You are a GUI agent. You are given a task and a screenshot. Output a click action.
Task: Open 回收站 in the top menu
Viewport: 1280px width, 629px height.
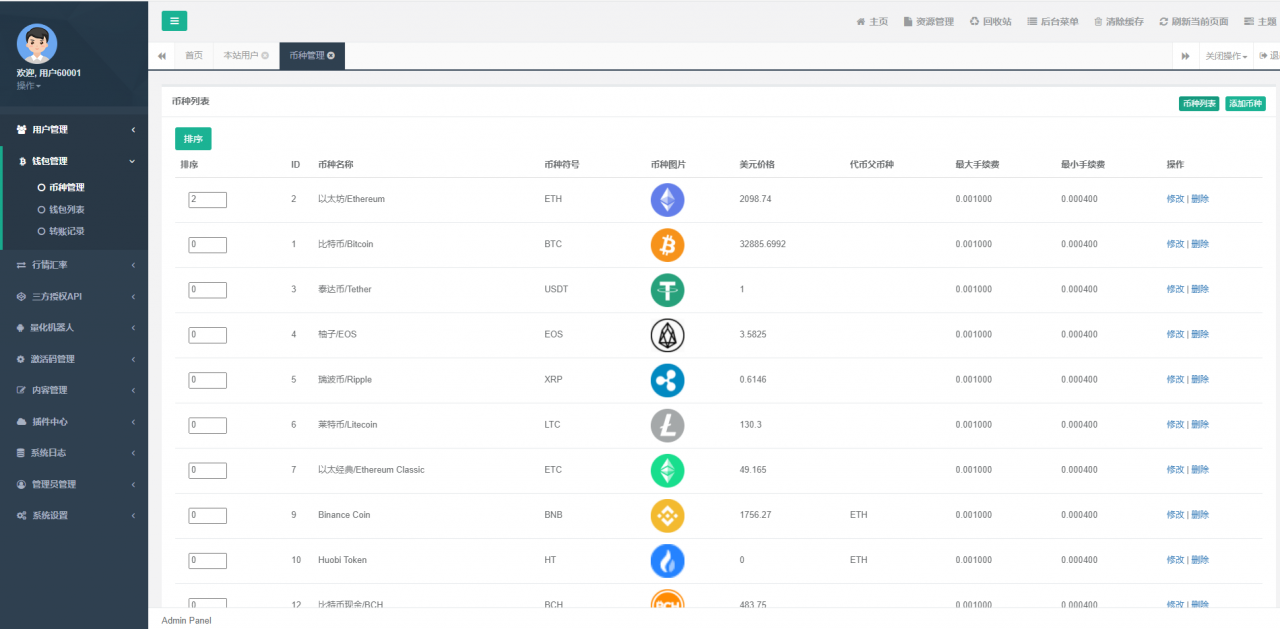[x=990, y=22]
